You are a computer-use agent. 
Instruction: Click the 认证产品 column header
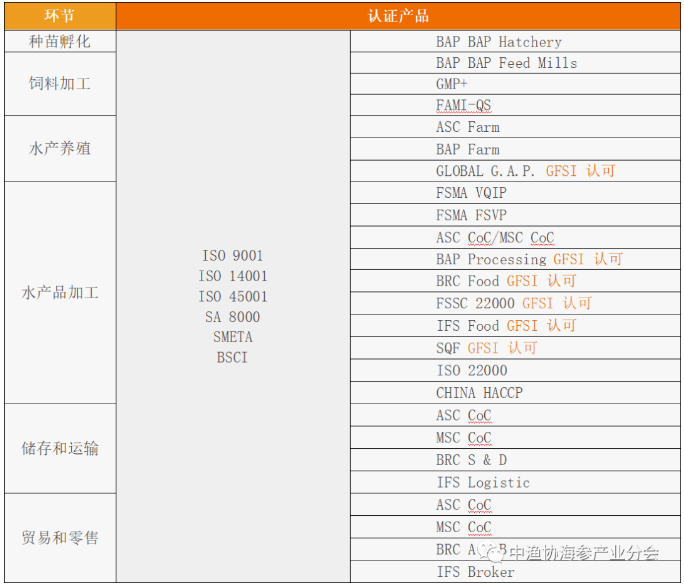[398, 16]
